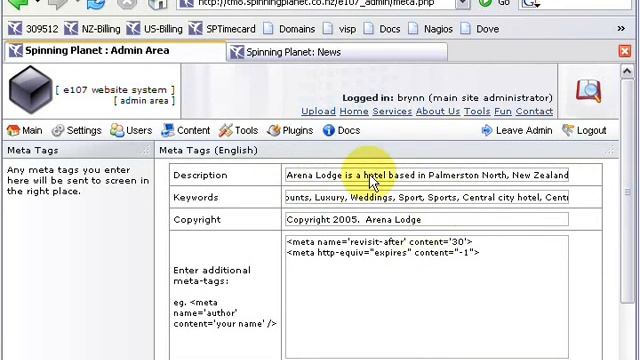Click in the Keywords field
The height and width of the screenshot is (360, 640).
[x=427, y=198]
